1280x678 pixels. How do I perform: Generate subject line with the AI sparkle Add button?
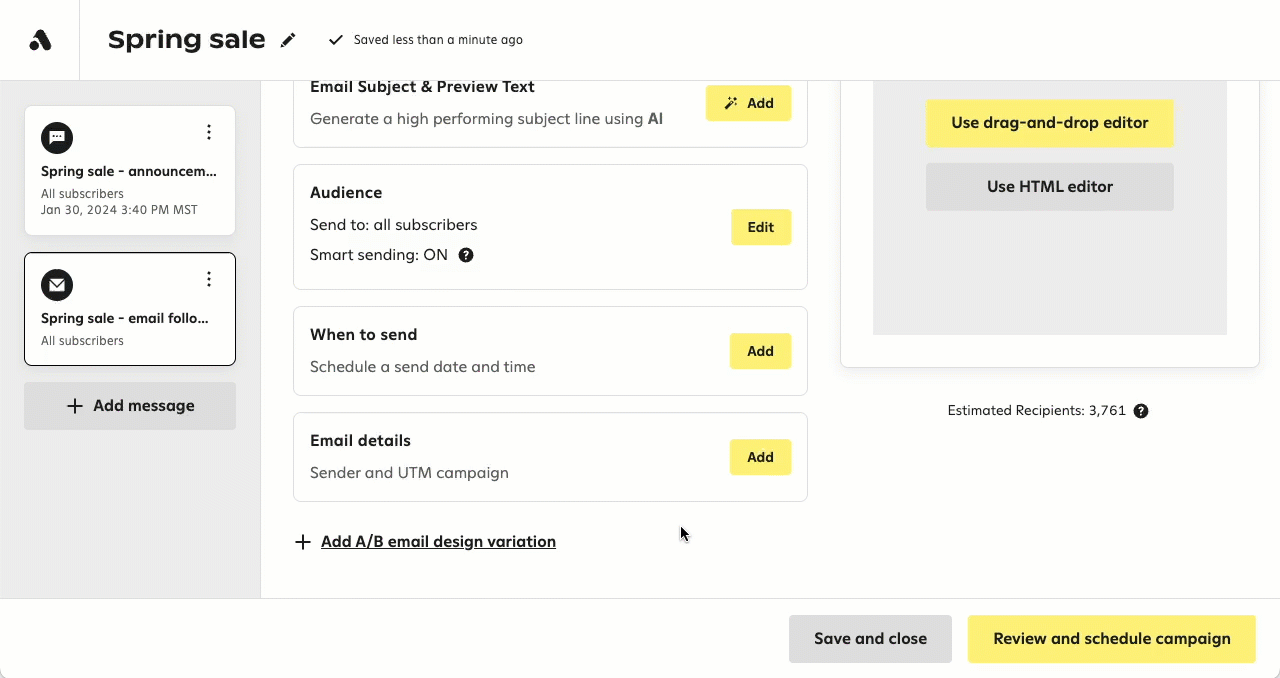[x=748, y=103]
